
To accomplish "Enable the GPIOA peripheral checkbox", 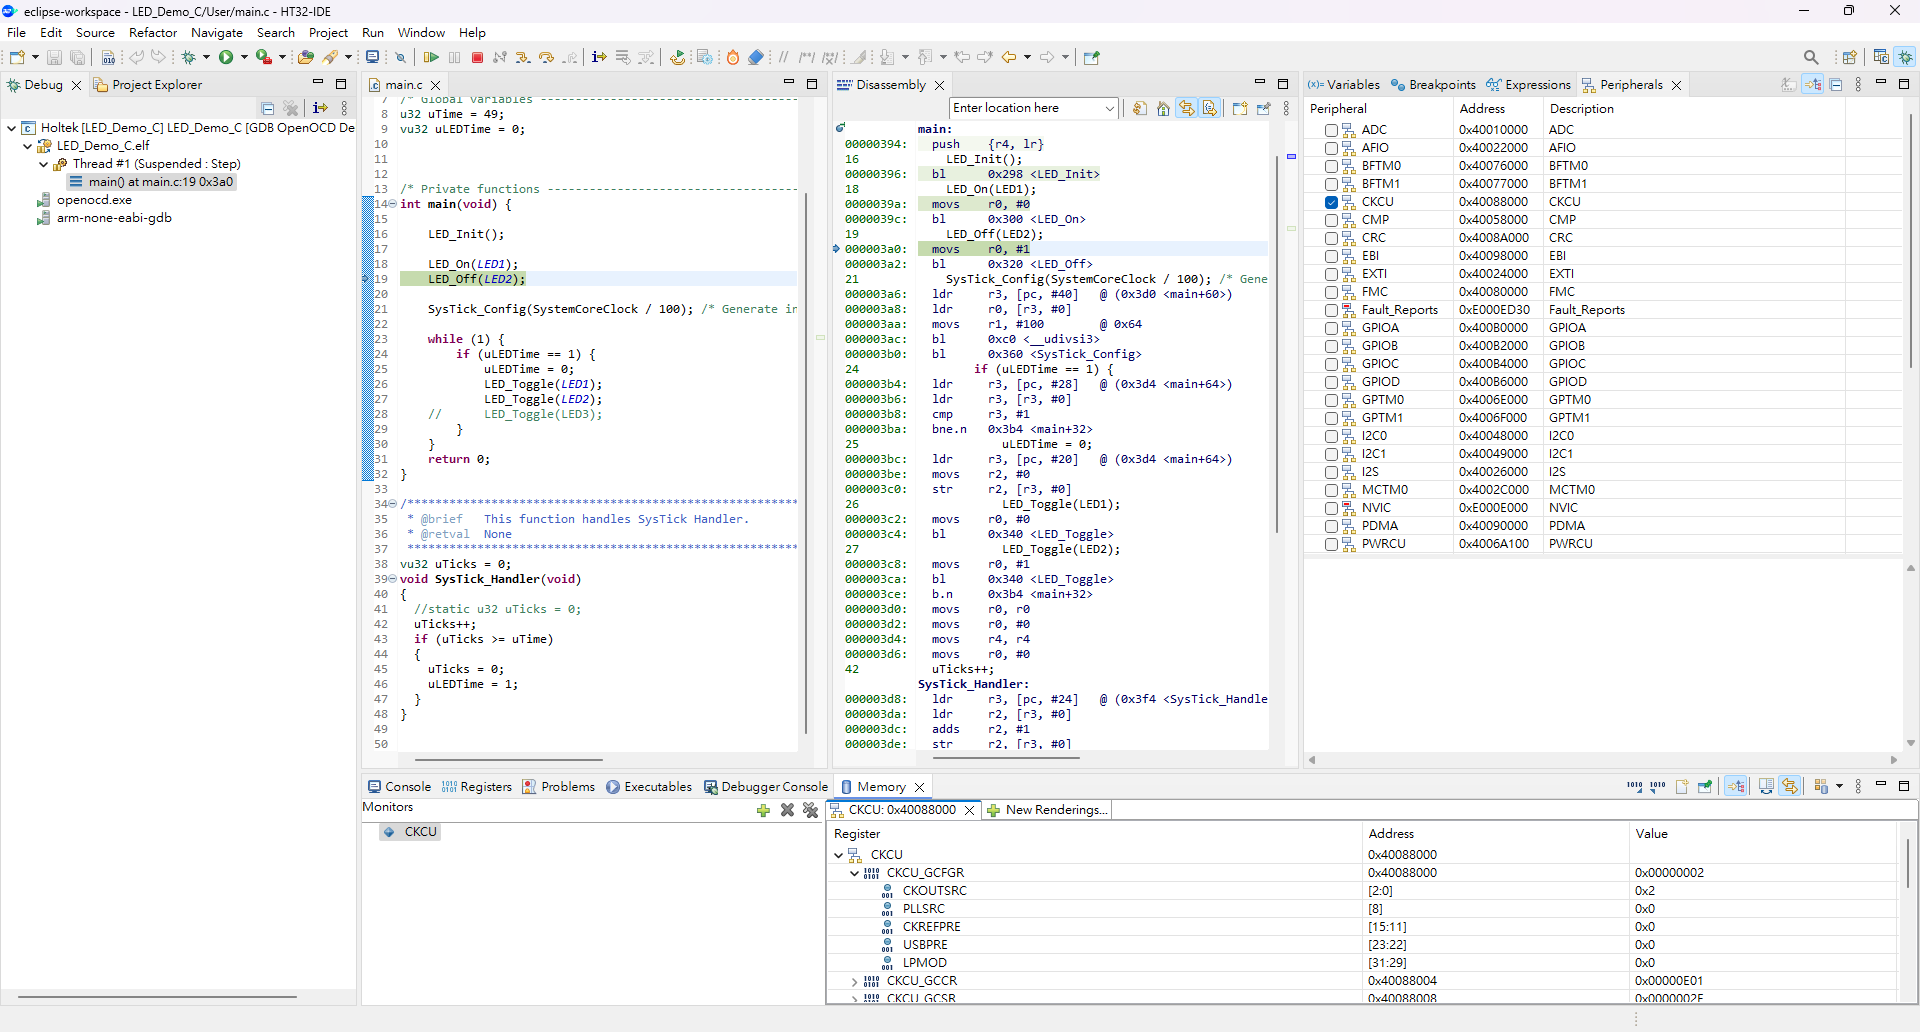I will [1331, 328].
